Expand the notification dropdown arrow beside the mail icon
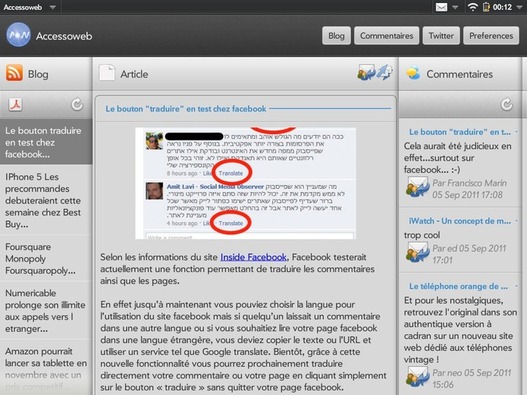 click(455, 7)
